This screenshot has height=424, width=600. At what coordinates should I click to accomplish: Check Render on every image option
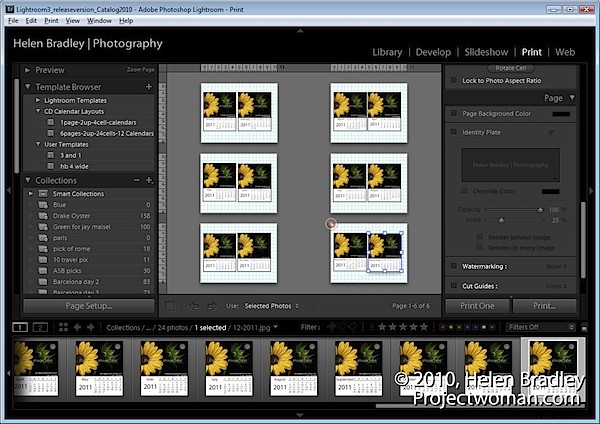click(479, 248)
